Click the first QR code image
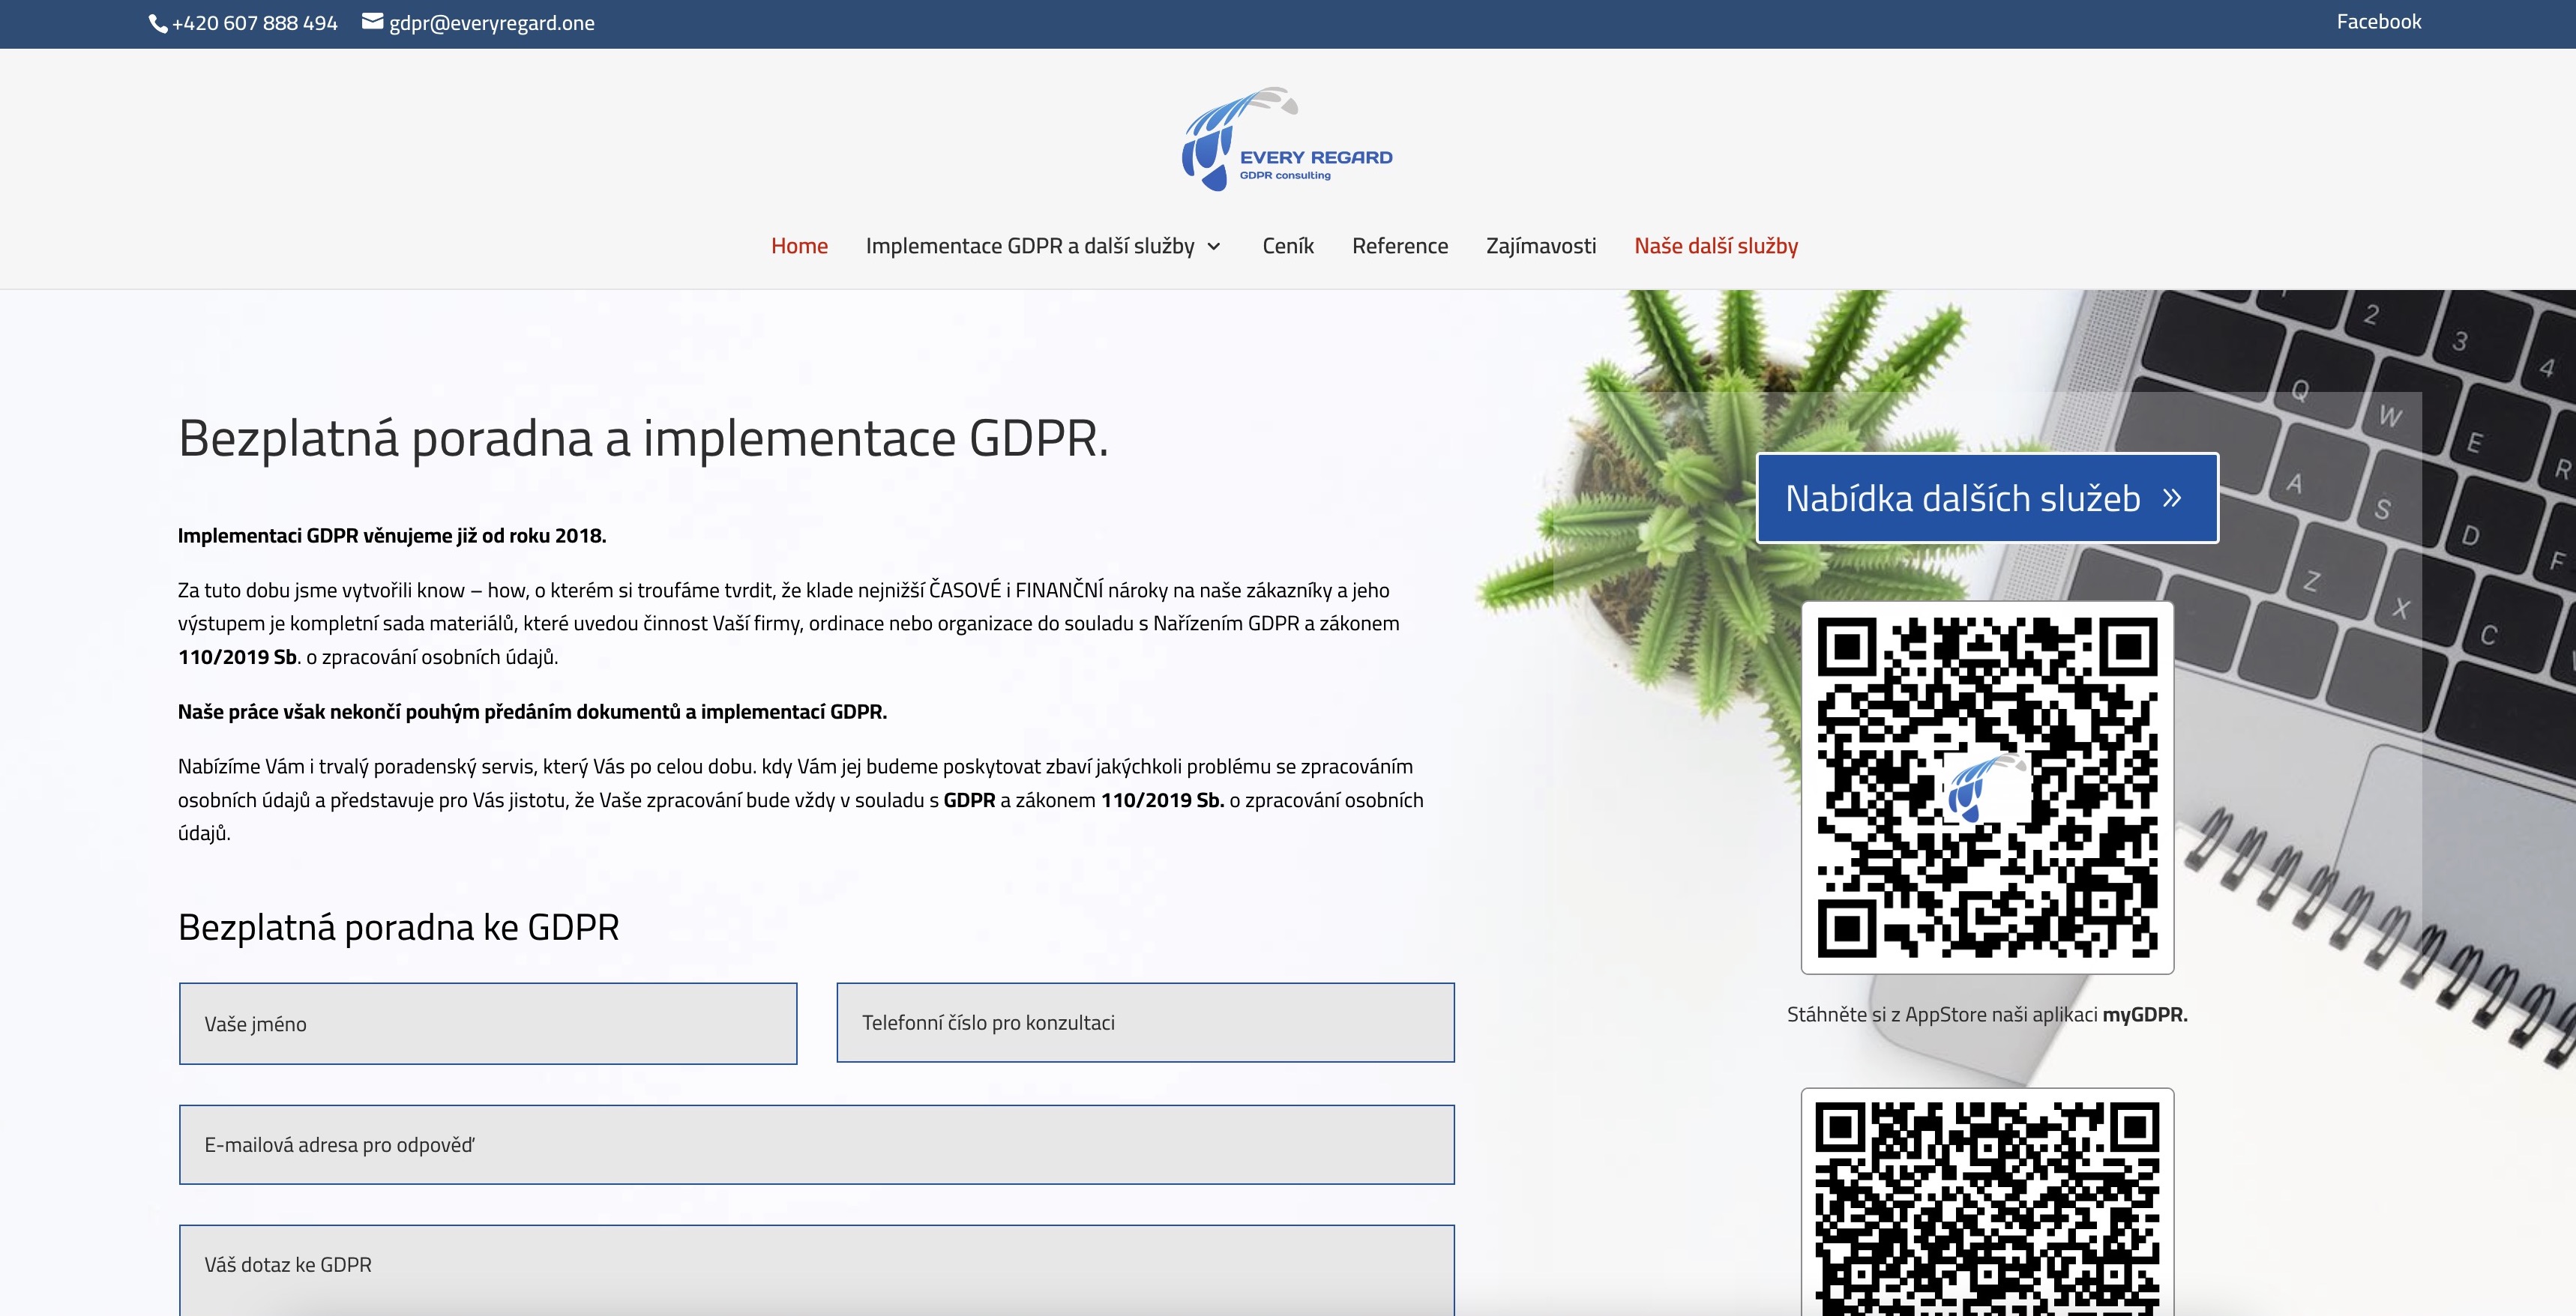2576x1316 pixels. point(1987,787)
